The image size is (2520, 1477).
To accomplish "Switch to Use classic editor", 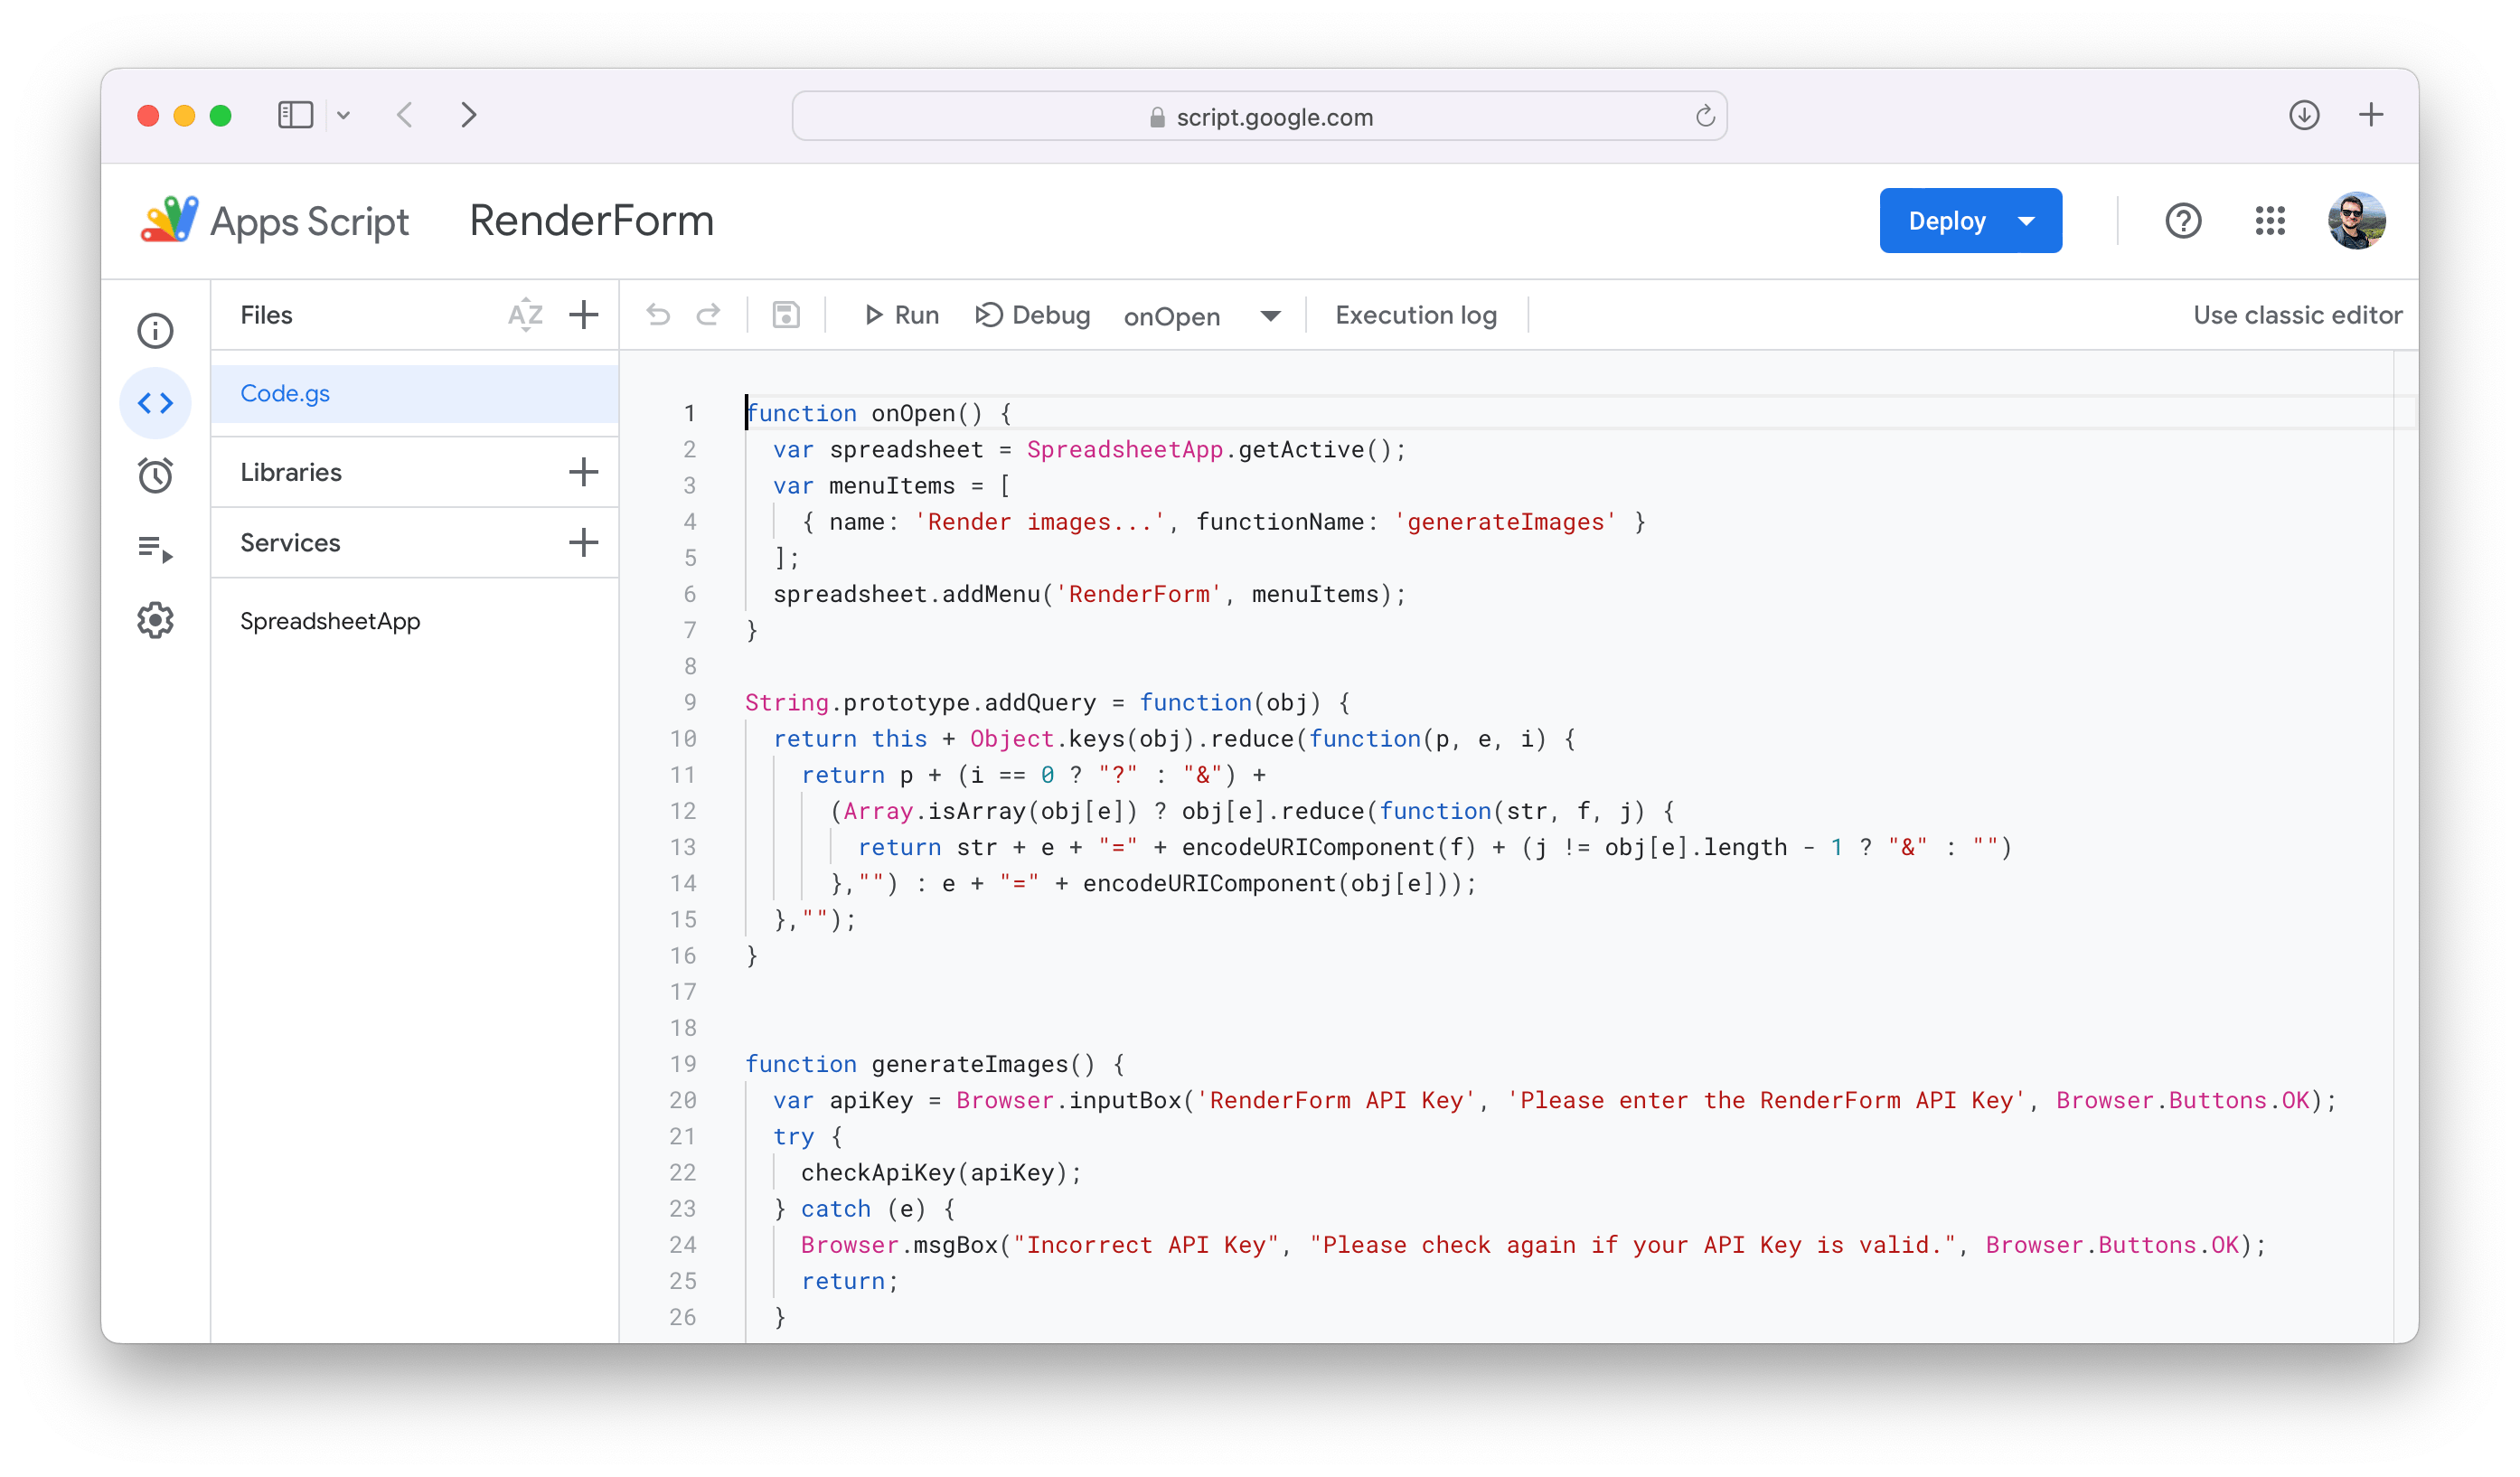I will point(2297,315).
